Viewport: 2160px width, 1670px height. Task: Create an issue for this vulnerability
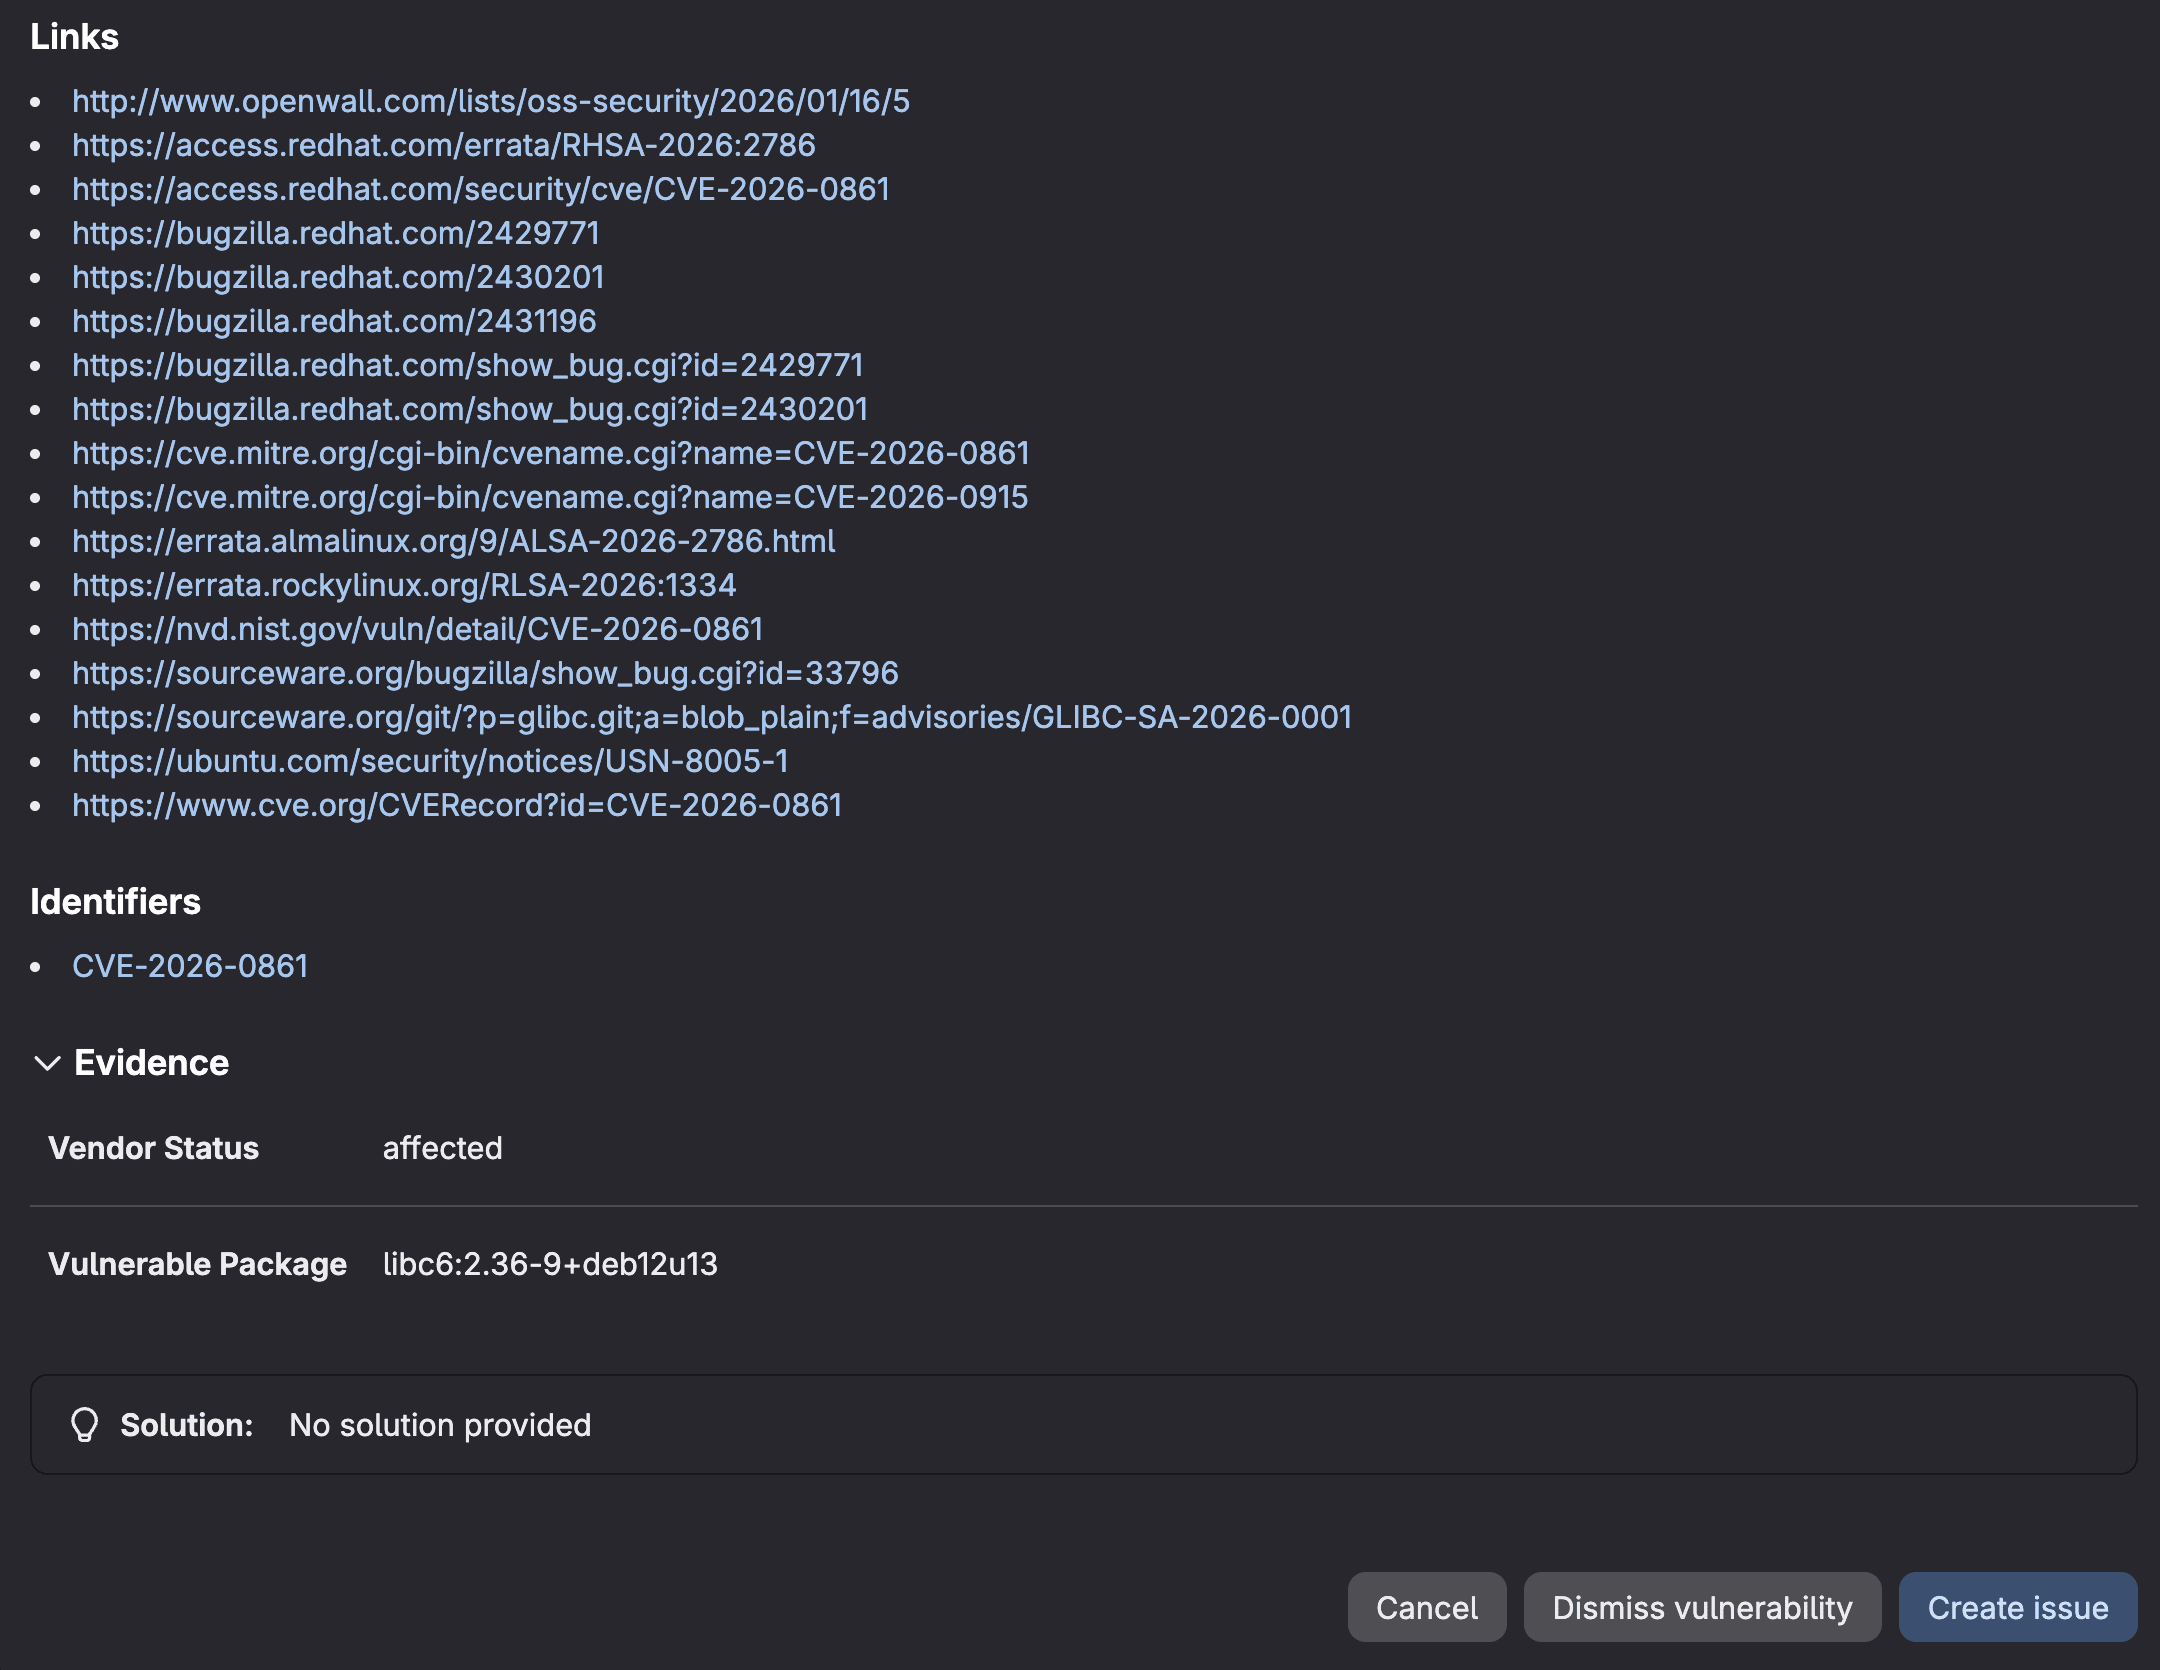point(2019,1607)
